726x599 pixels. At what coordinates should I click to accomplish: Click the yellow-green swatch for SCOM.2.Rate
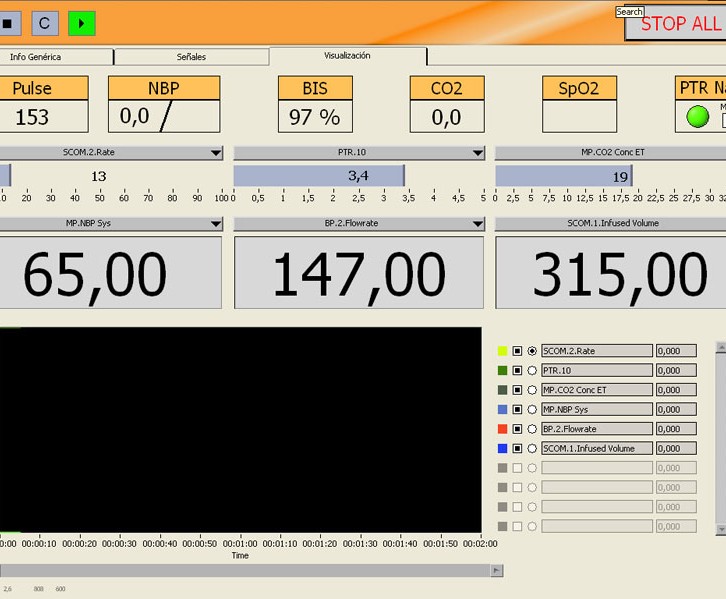coord(502,351)
